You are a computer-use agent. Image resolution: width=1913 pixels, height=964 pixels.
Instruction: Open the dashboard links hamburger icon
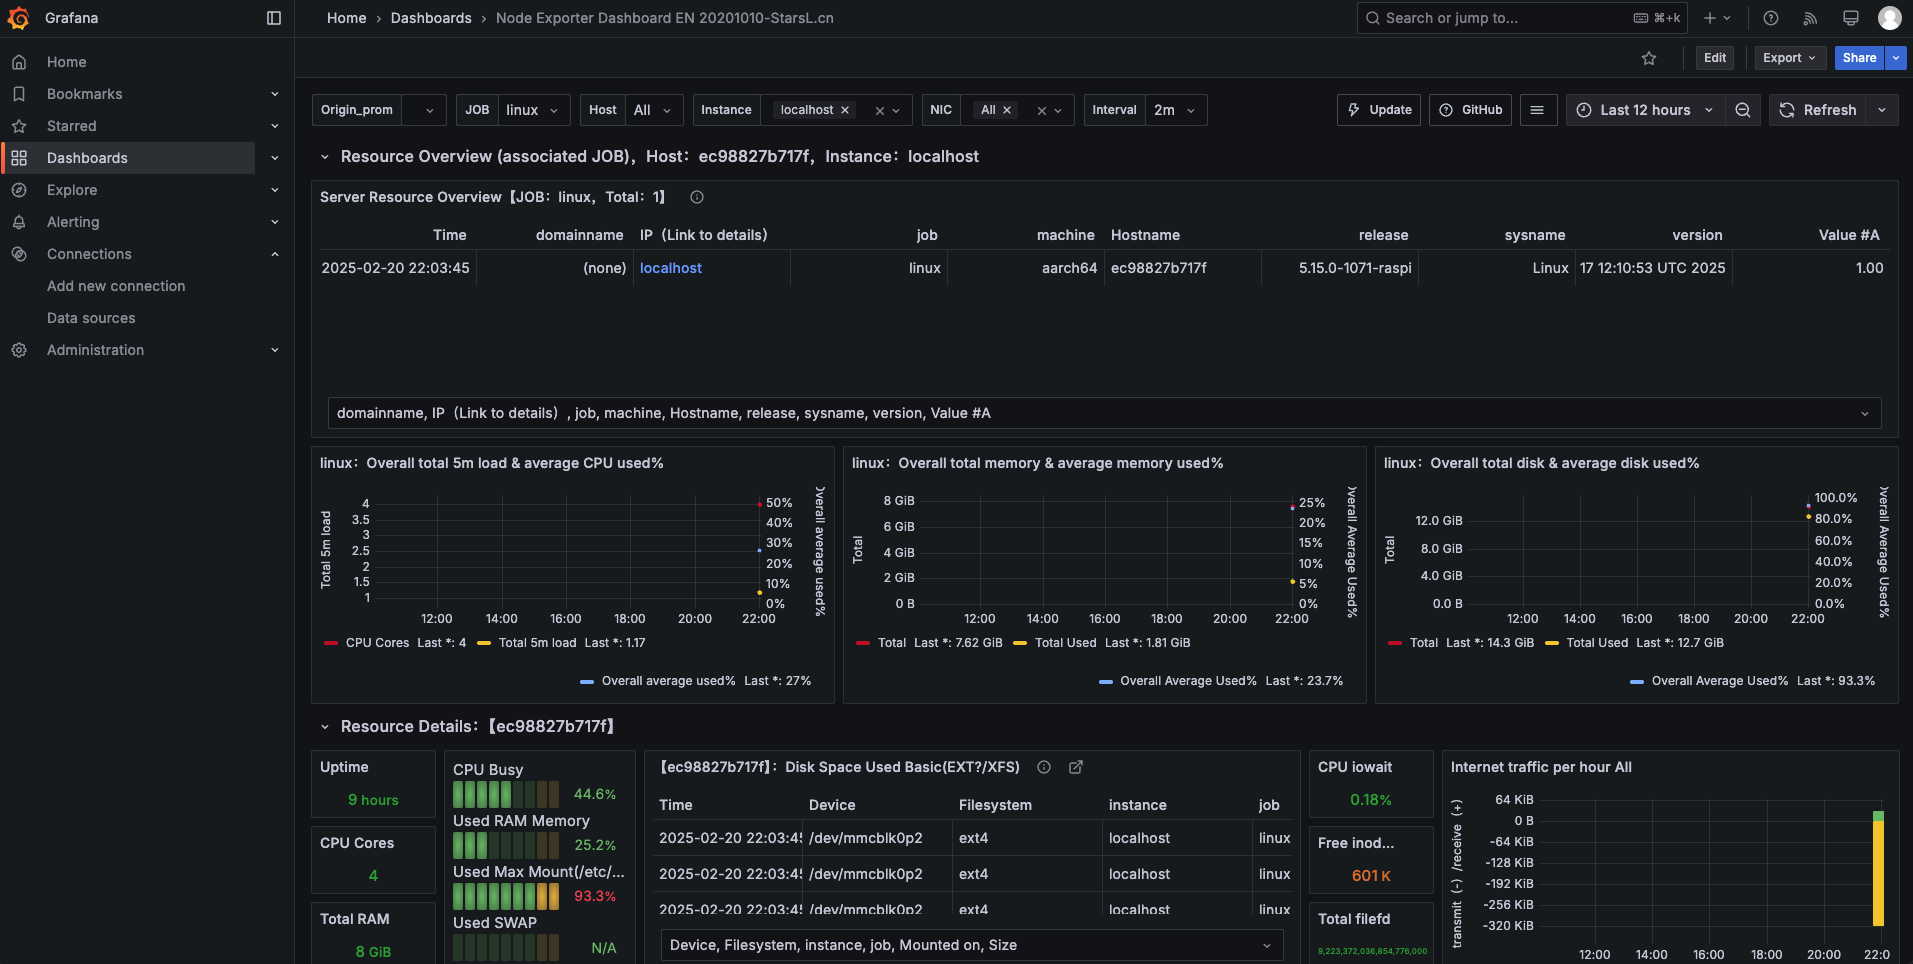[x=1538, y=110]
